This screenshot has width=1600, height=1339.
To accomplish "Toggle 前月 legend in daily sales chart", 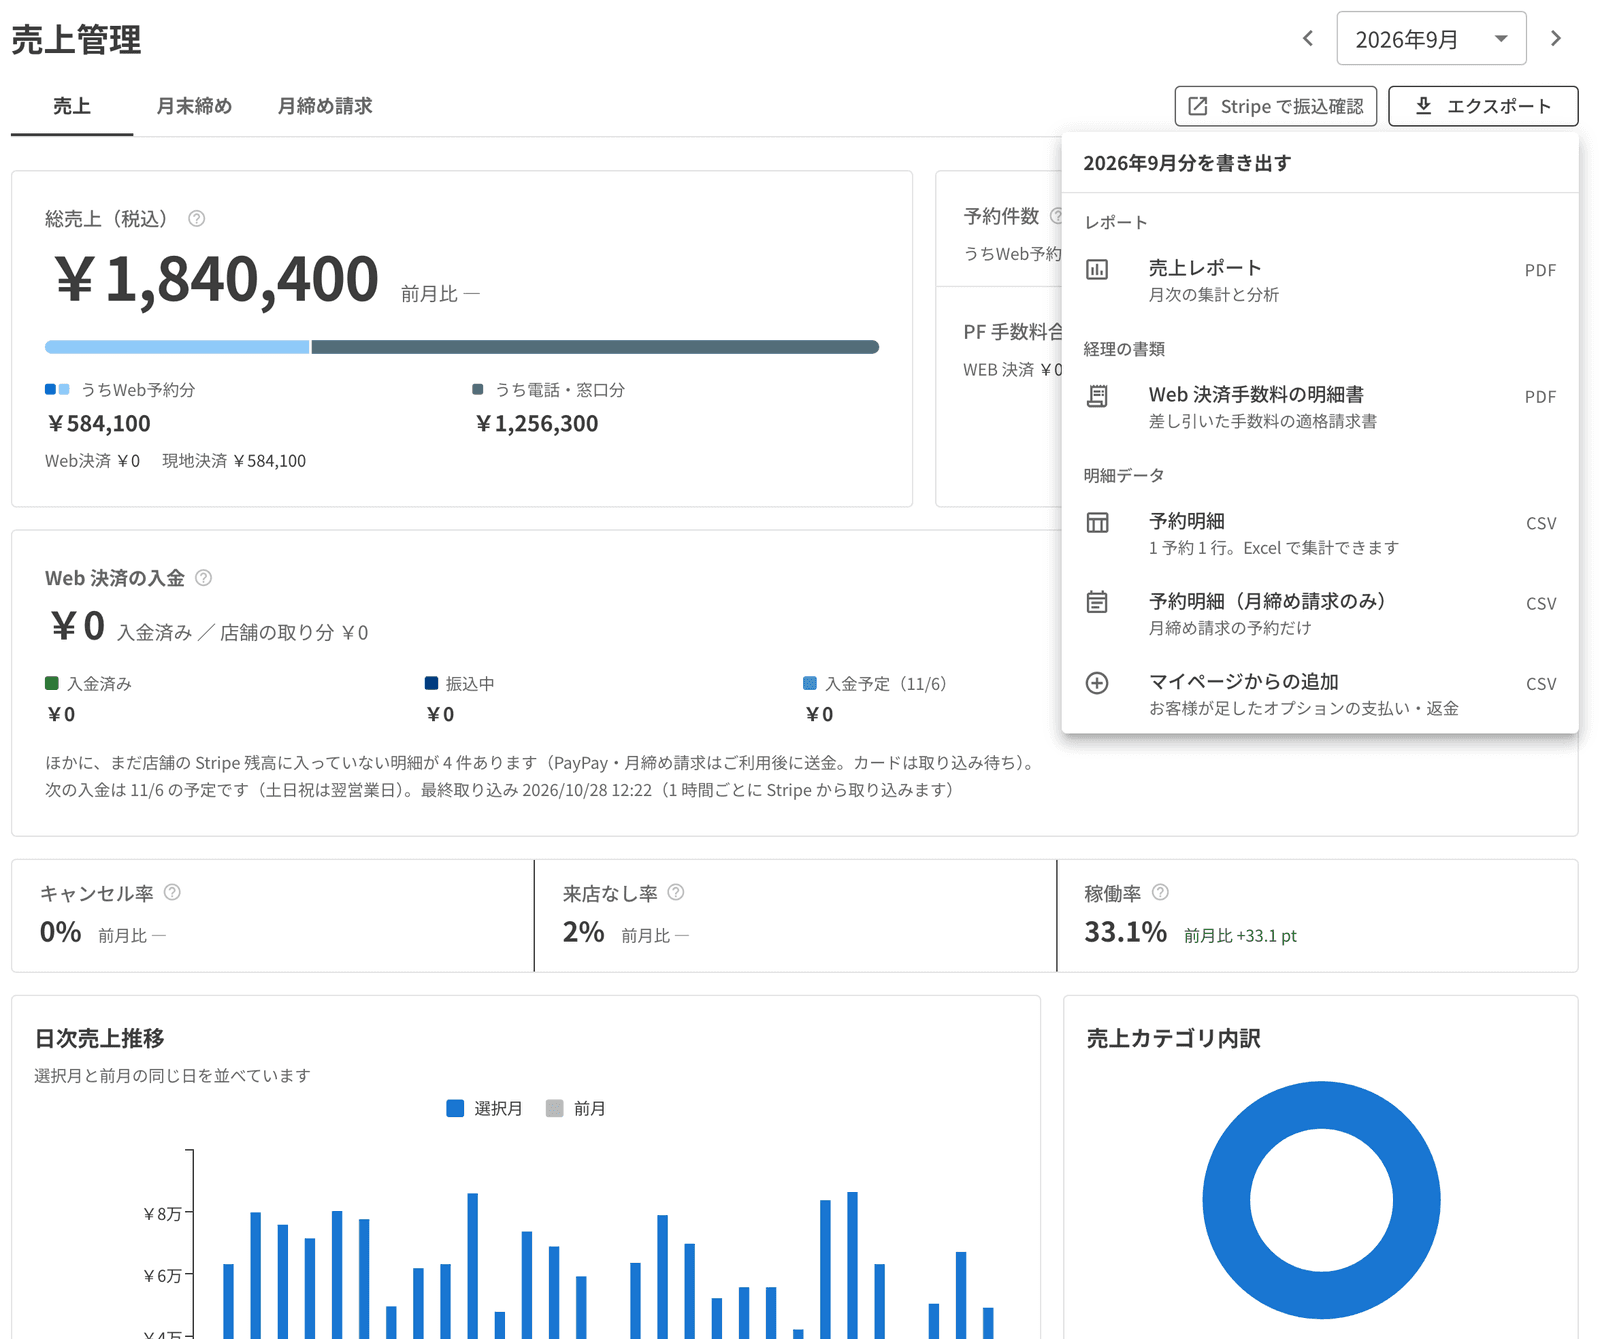I will point(576,1108).
